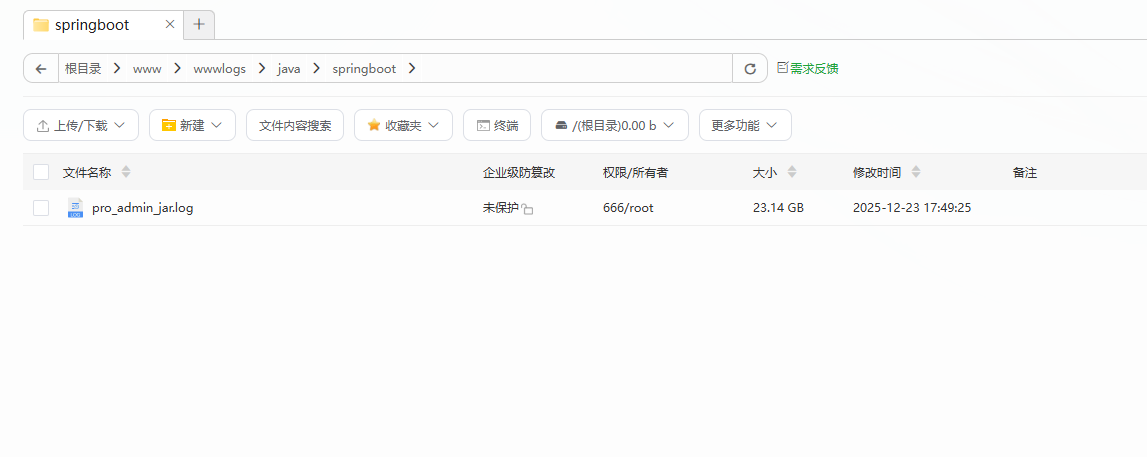Open the 需求反馈 feedback link

pos(808,69)
